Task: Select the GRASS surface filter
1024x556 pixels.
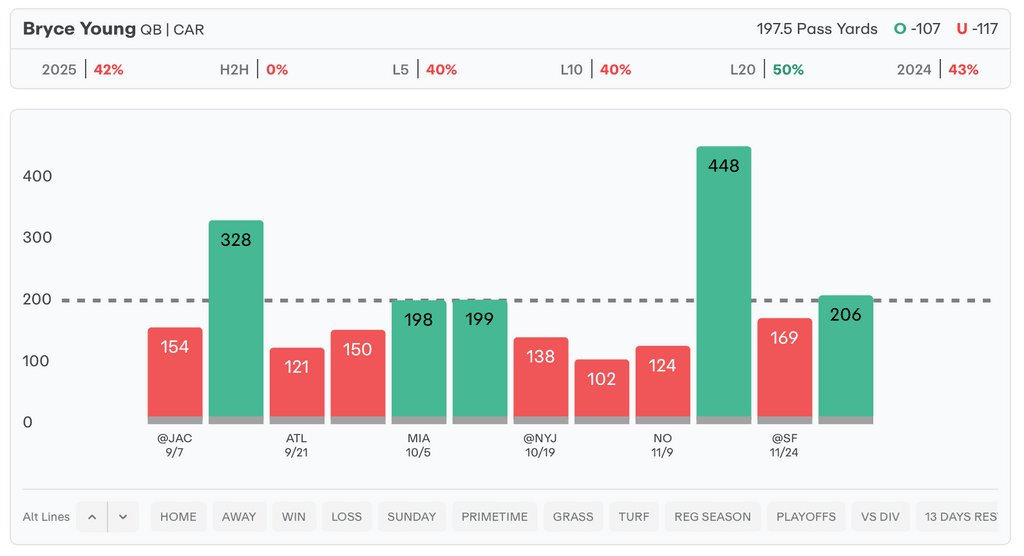Action: pyautogui.click(x=573, y=517)
